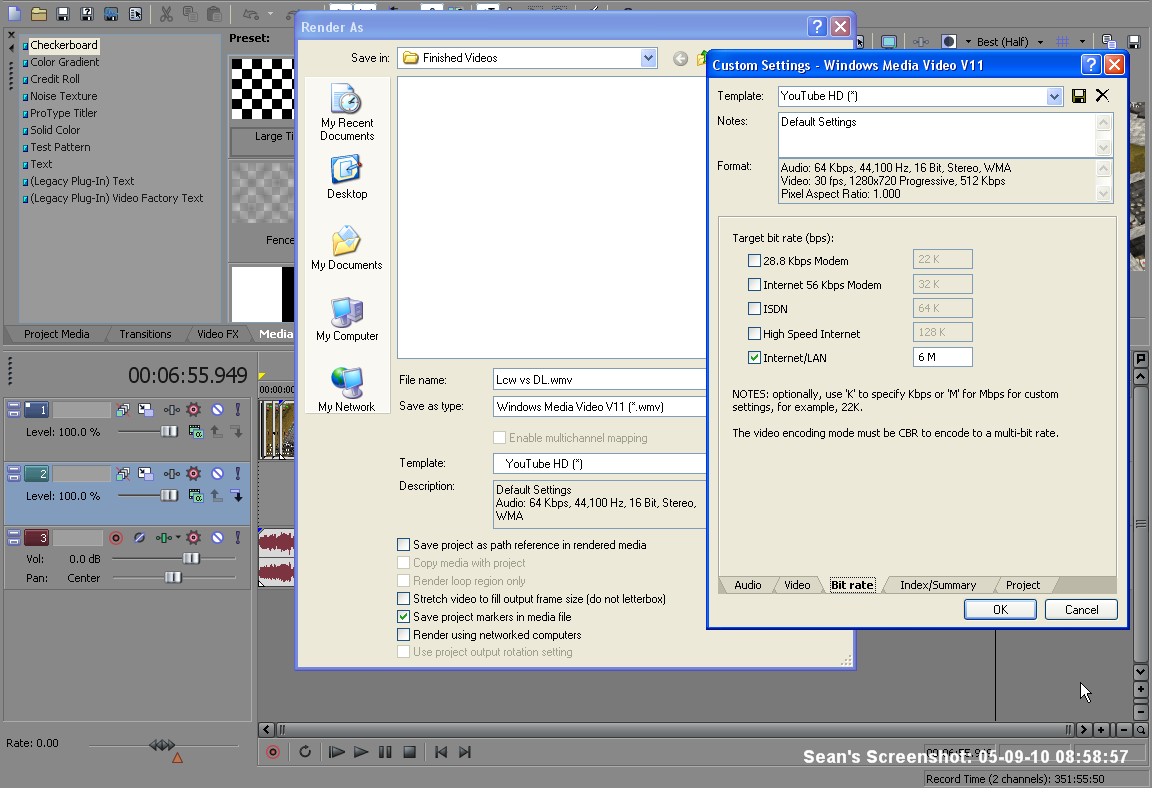Check Render using networked computers
Screen dimensions: 1152x788
click(x=404, y=635)
